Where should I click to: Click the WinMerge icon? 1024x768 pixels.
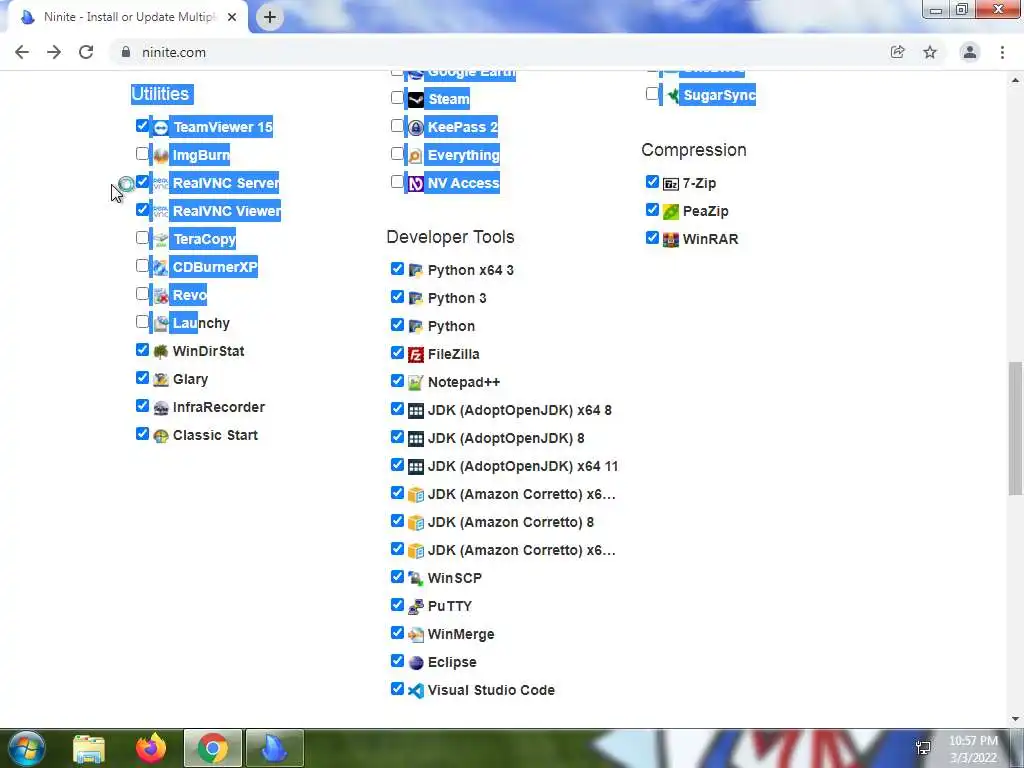click(x=416, y=635)
